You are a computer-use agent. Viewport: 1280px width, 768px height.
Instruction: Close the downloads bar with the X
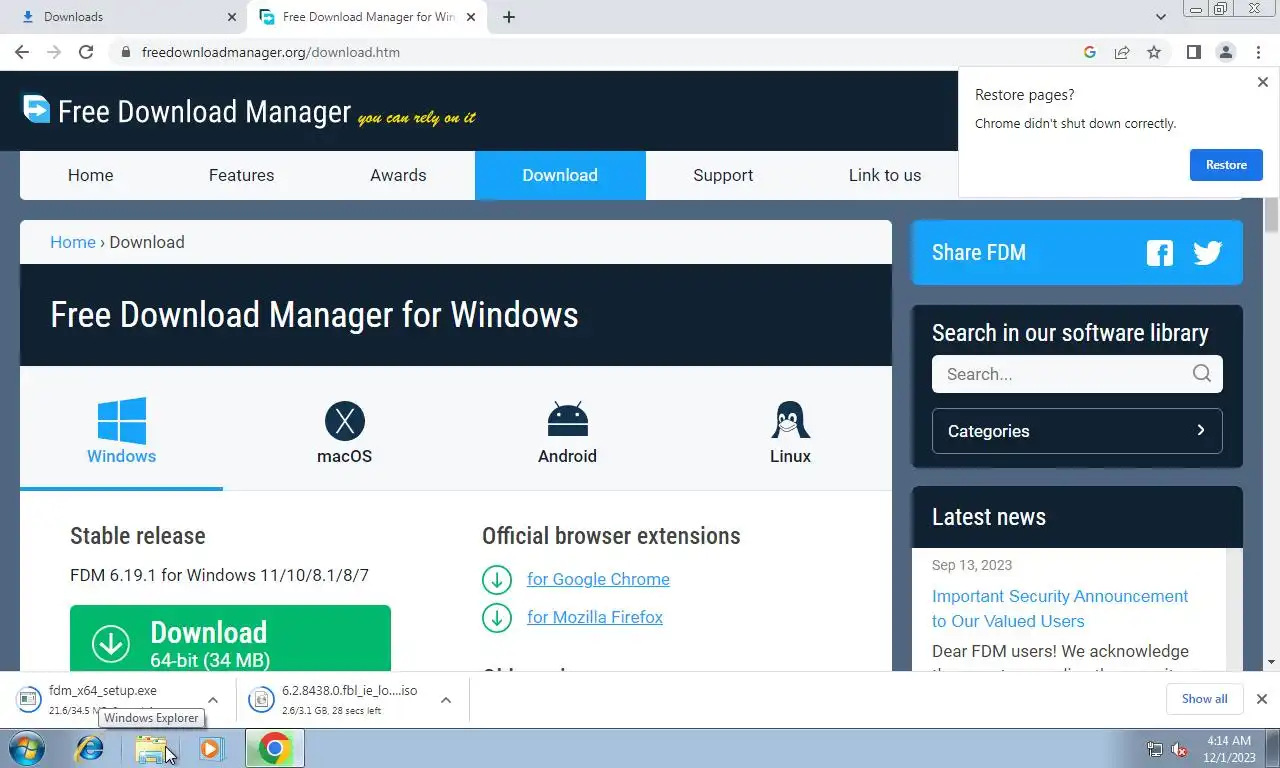coord(1261,699)
